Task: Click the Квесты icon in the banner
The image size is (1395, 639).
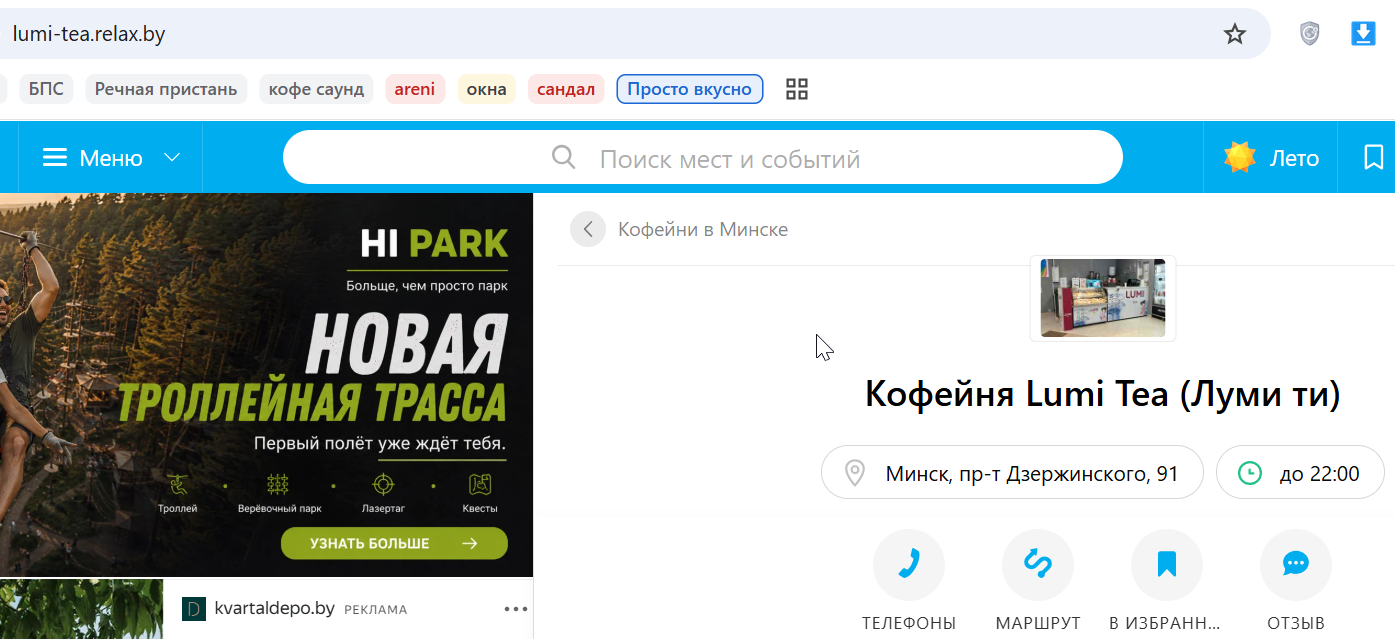Action: point(480,485)
